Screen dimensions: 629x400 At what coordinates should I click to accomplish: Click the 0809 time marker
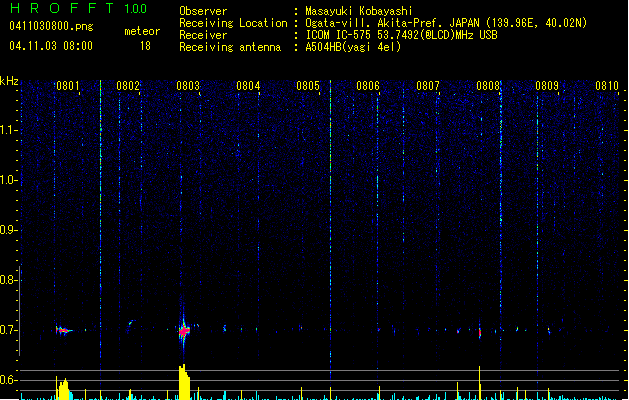pyautogui.click(x=547, y=86)
